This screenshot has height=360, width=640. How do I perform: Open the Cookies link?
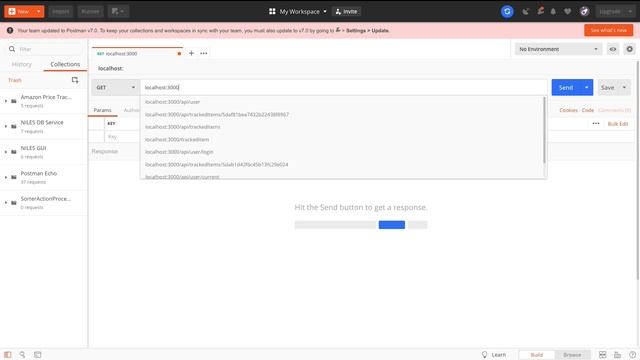point(568,110)
